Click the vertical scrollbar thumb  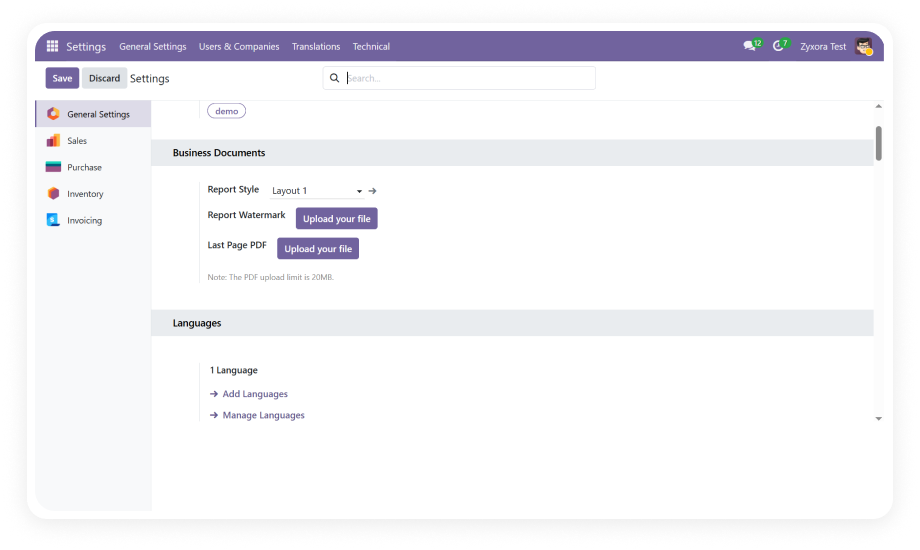pyautogui.click(x=878, y=143)
